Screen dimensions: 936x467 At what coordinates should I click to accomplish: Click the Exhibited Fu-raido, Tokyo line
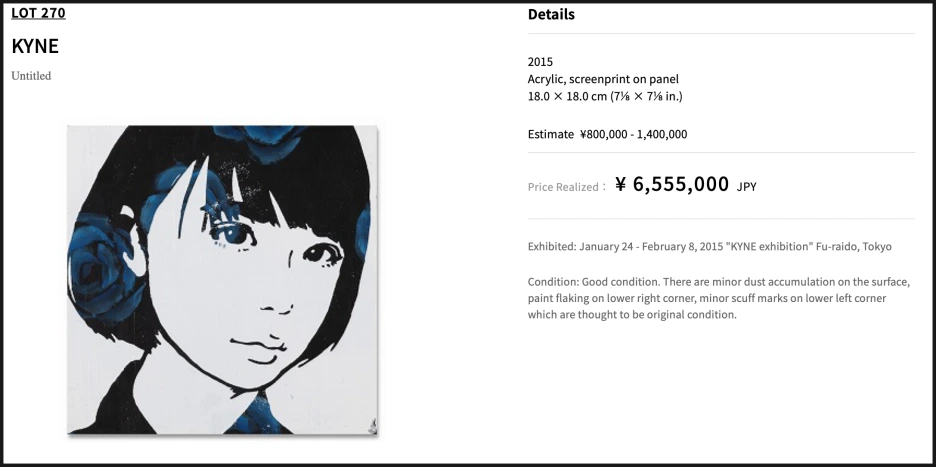[709, 246]
